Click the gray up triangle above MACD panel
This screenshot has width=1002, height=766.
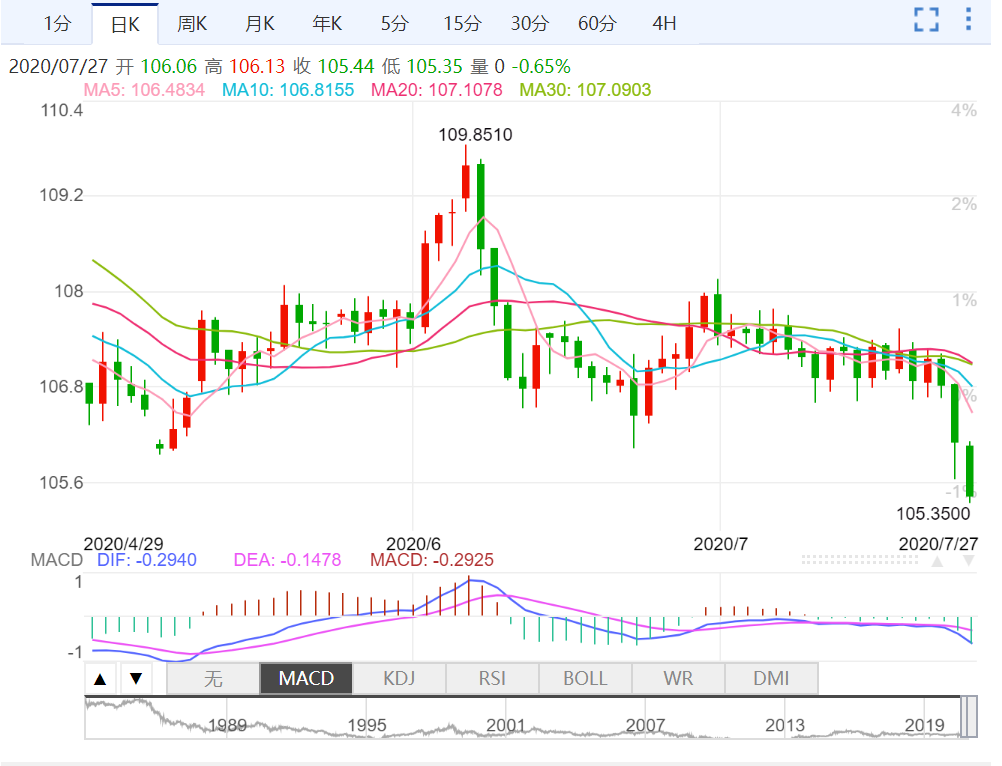tap(937, 561)
